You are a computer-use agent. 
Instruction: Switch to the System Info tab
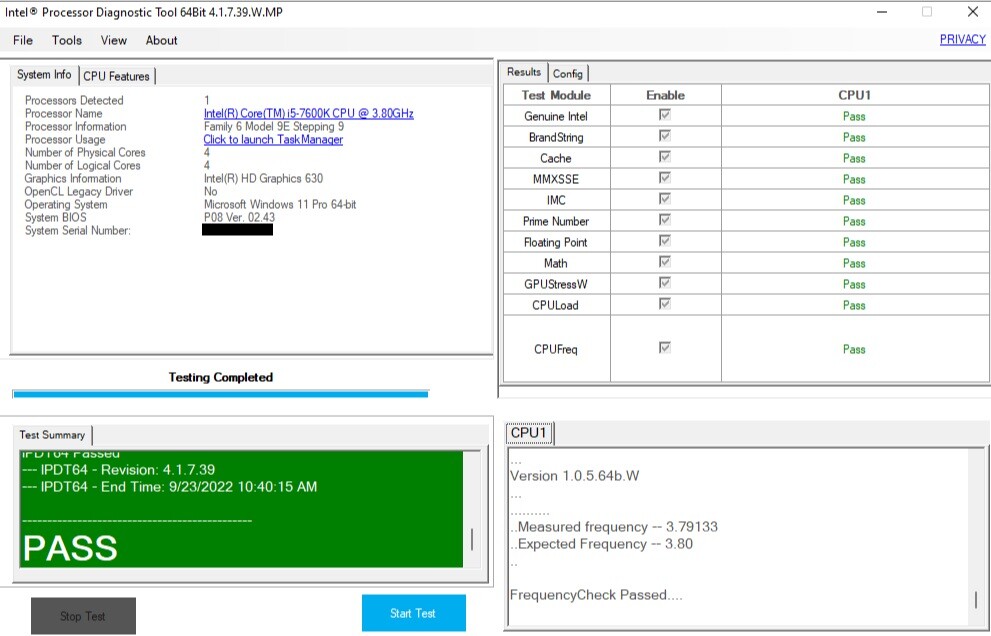tap(44, 75)
